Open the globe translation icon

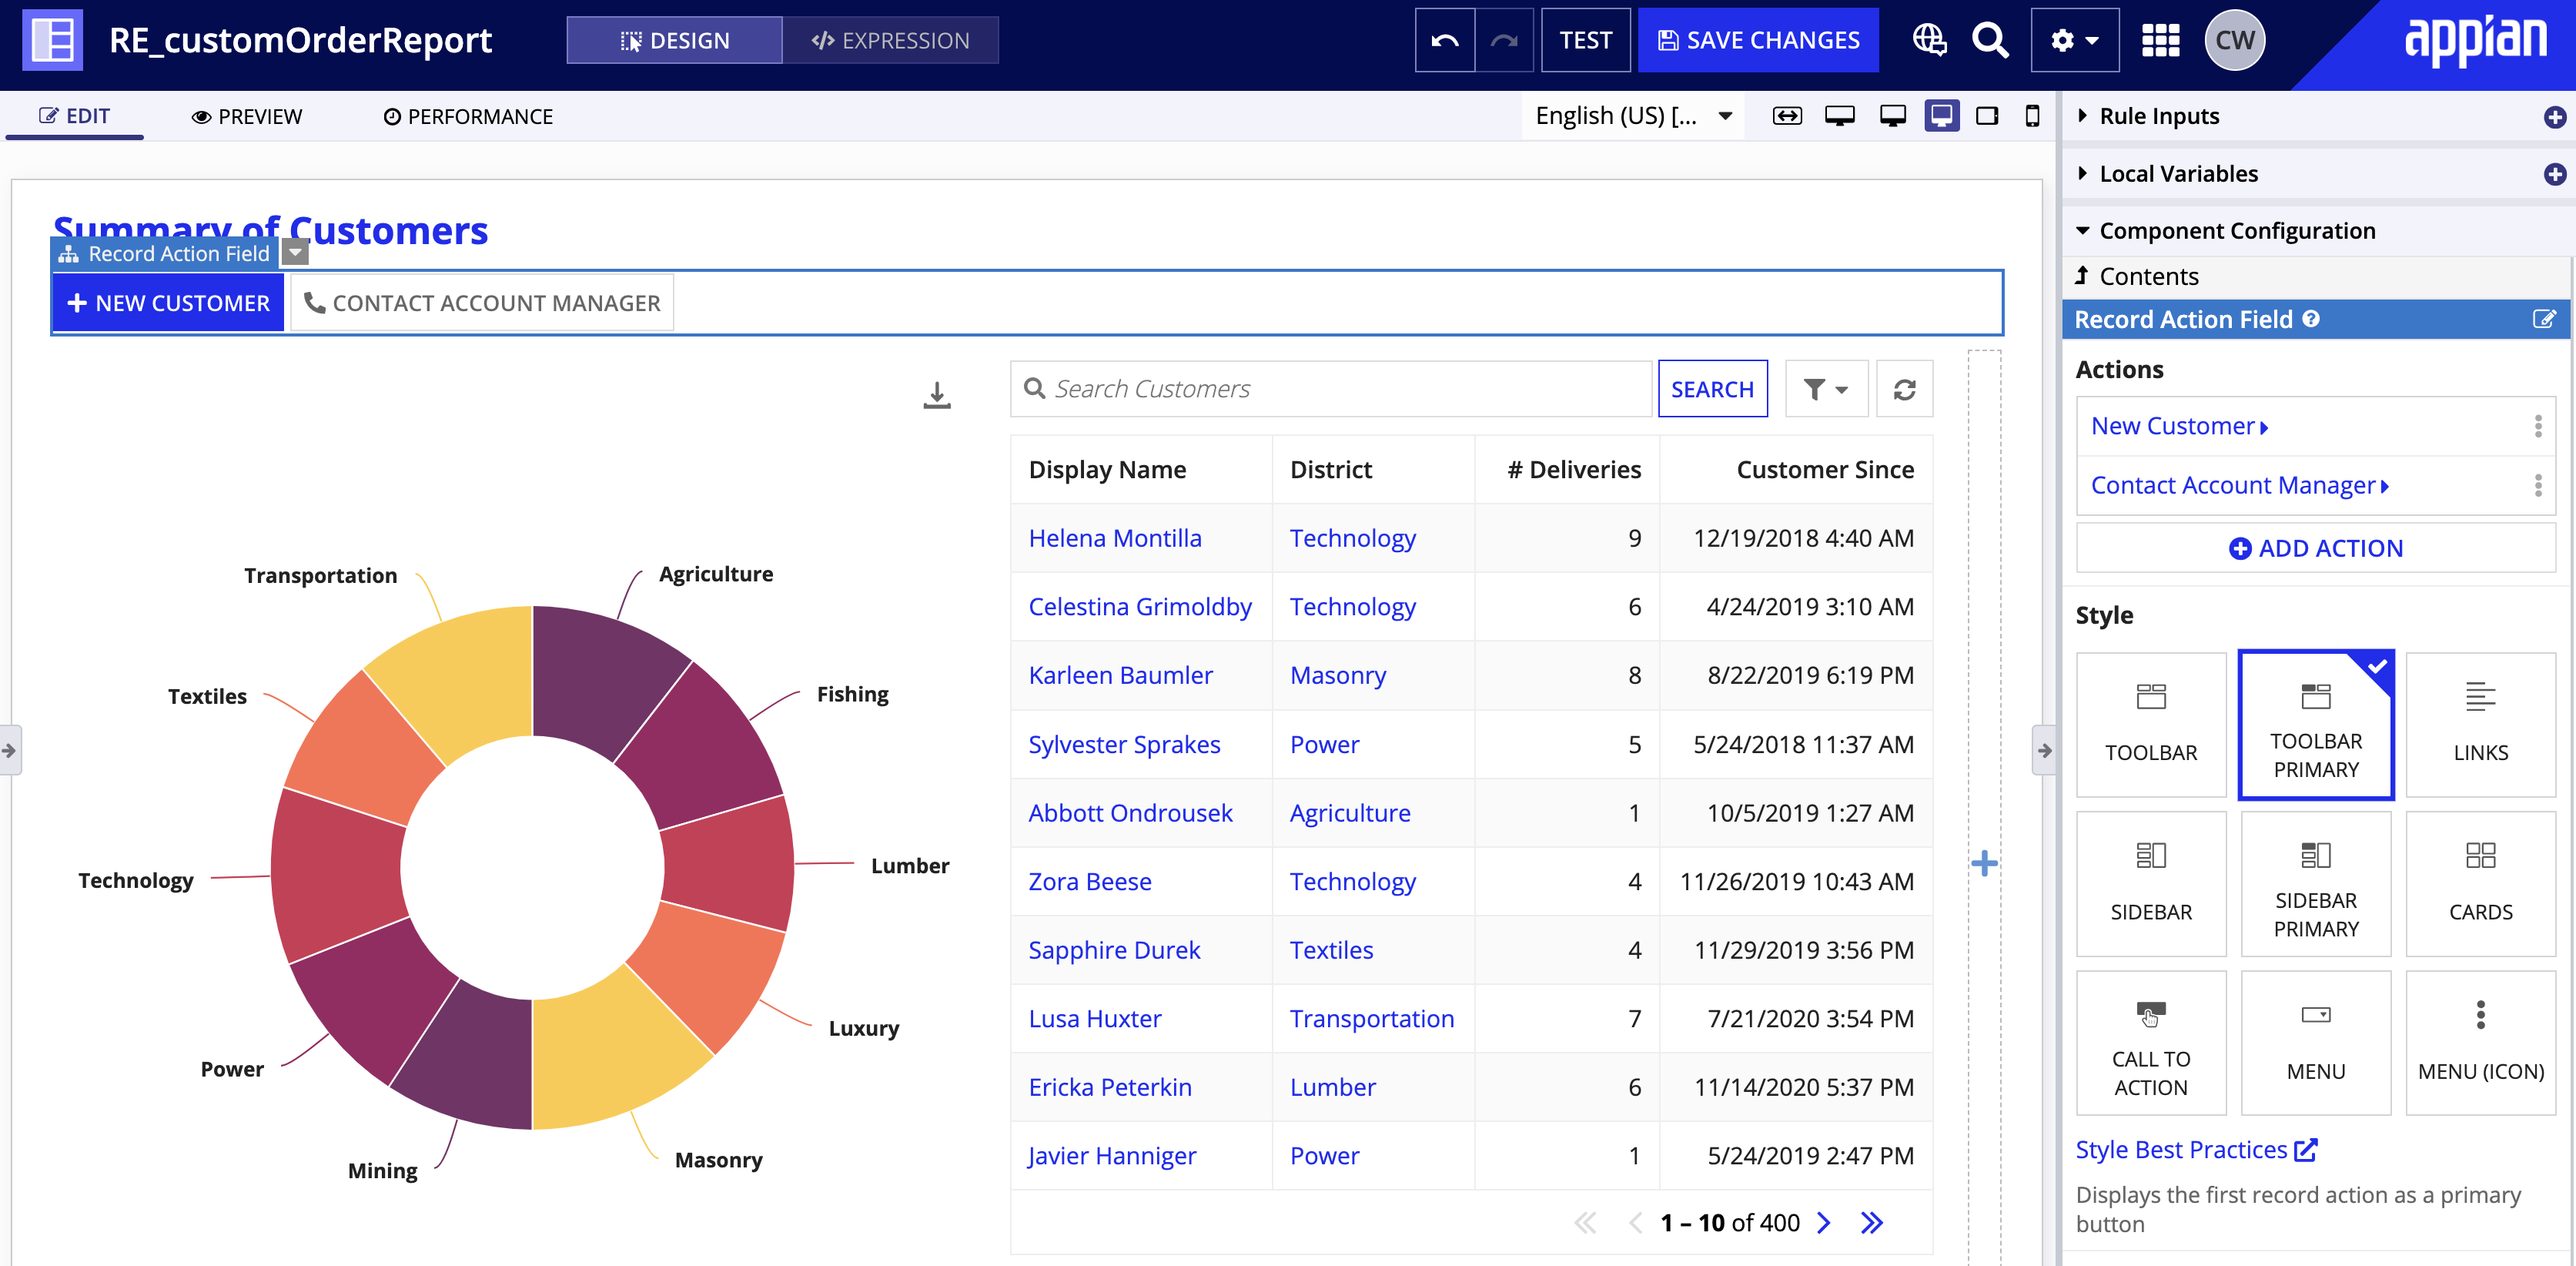click(1929, 40)
